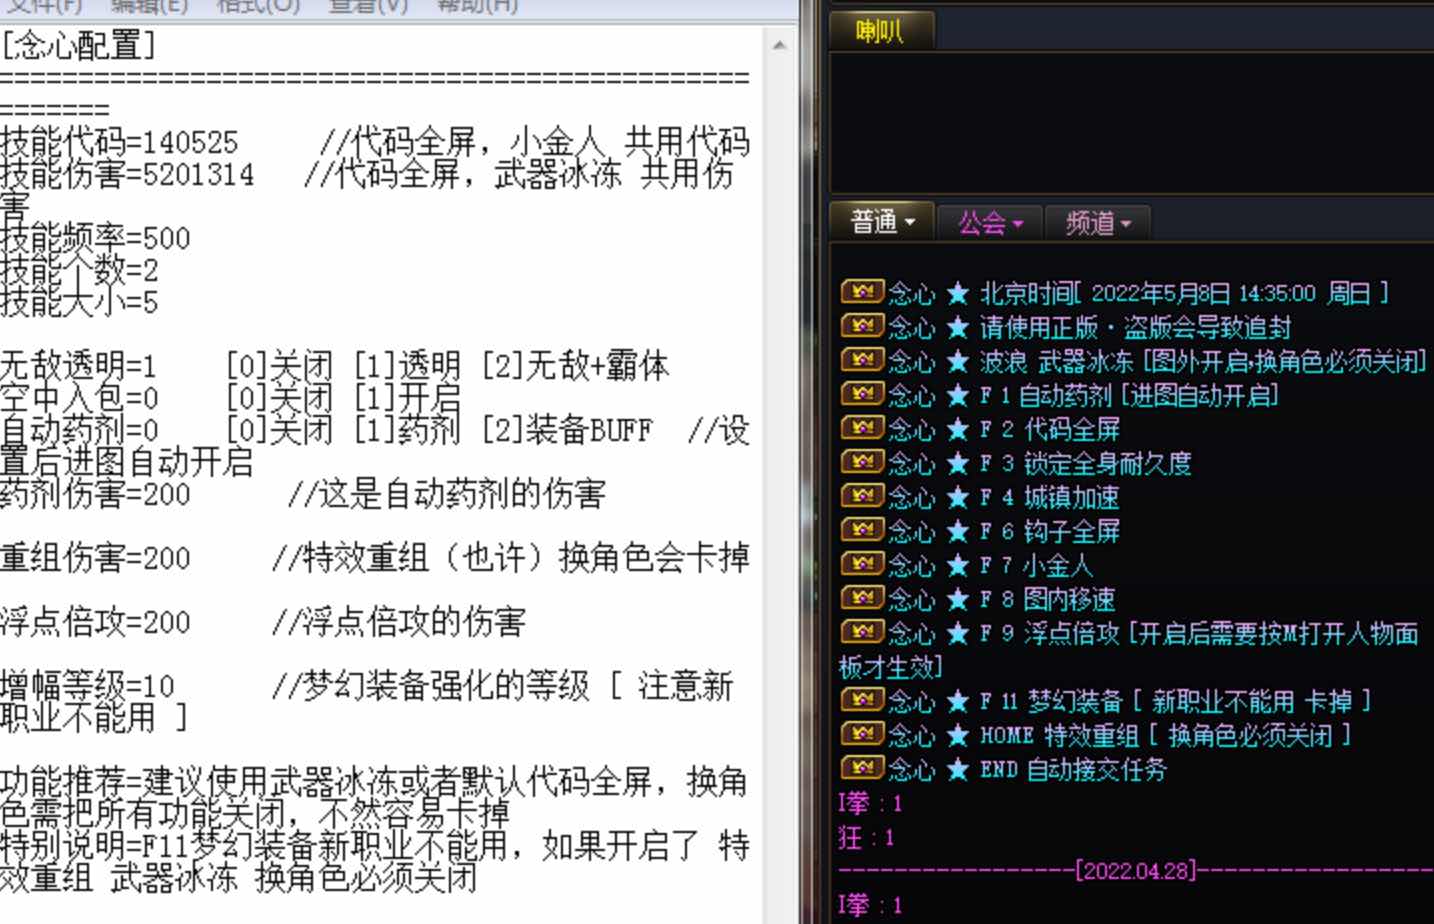Switch to the 频道 chat tab
Screen dimensions: 1434x924
(x=1097, y=222)
